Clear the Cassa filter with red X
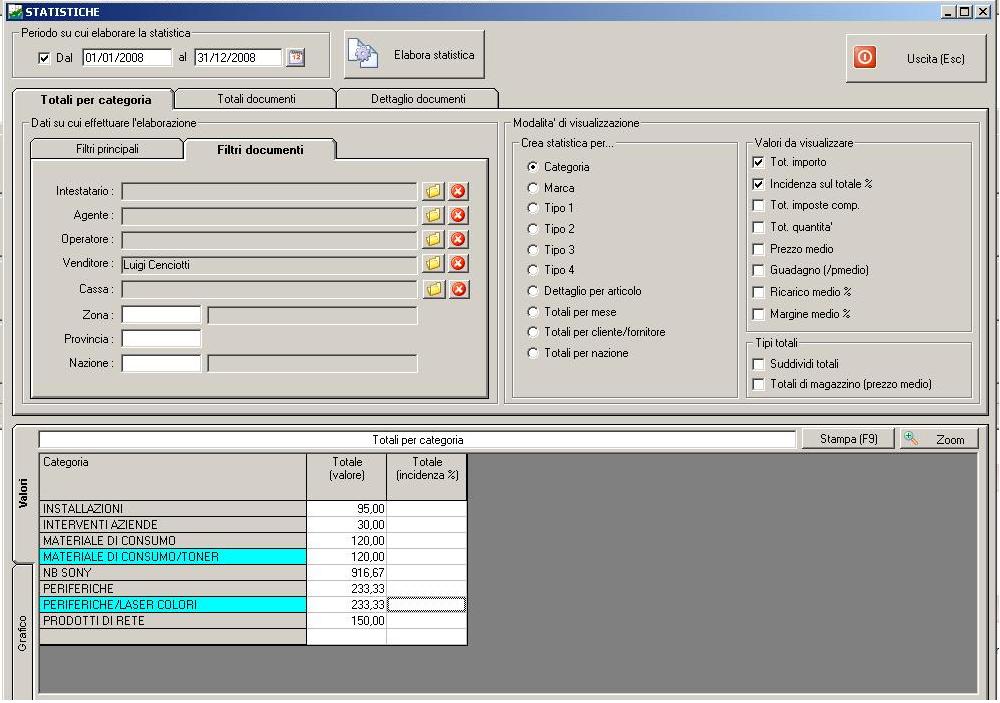This screenshot has width=1000, height=703. point(458,289)
